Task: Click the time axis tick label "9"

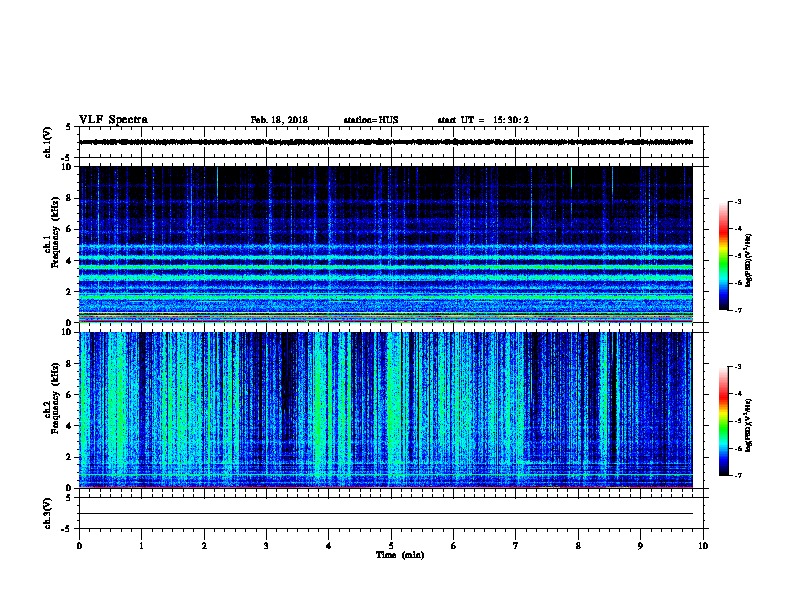Action: pos(640,546)
